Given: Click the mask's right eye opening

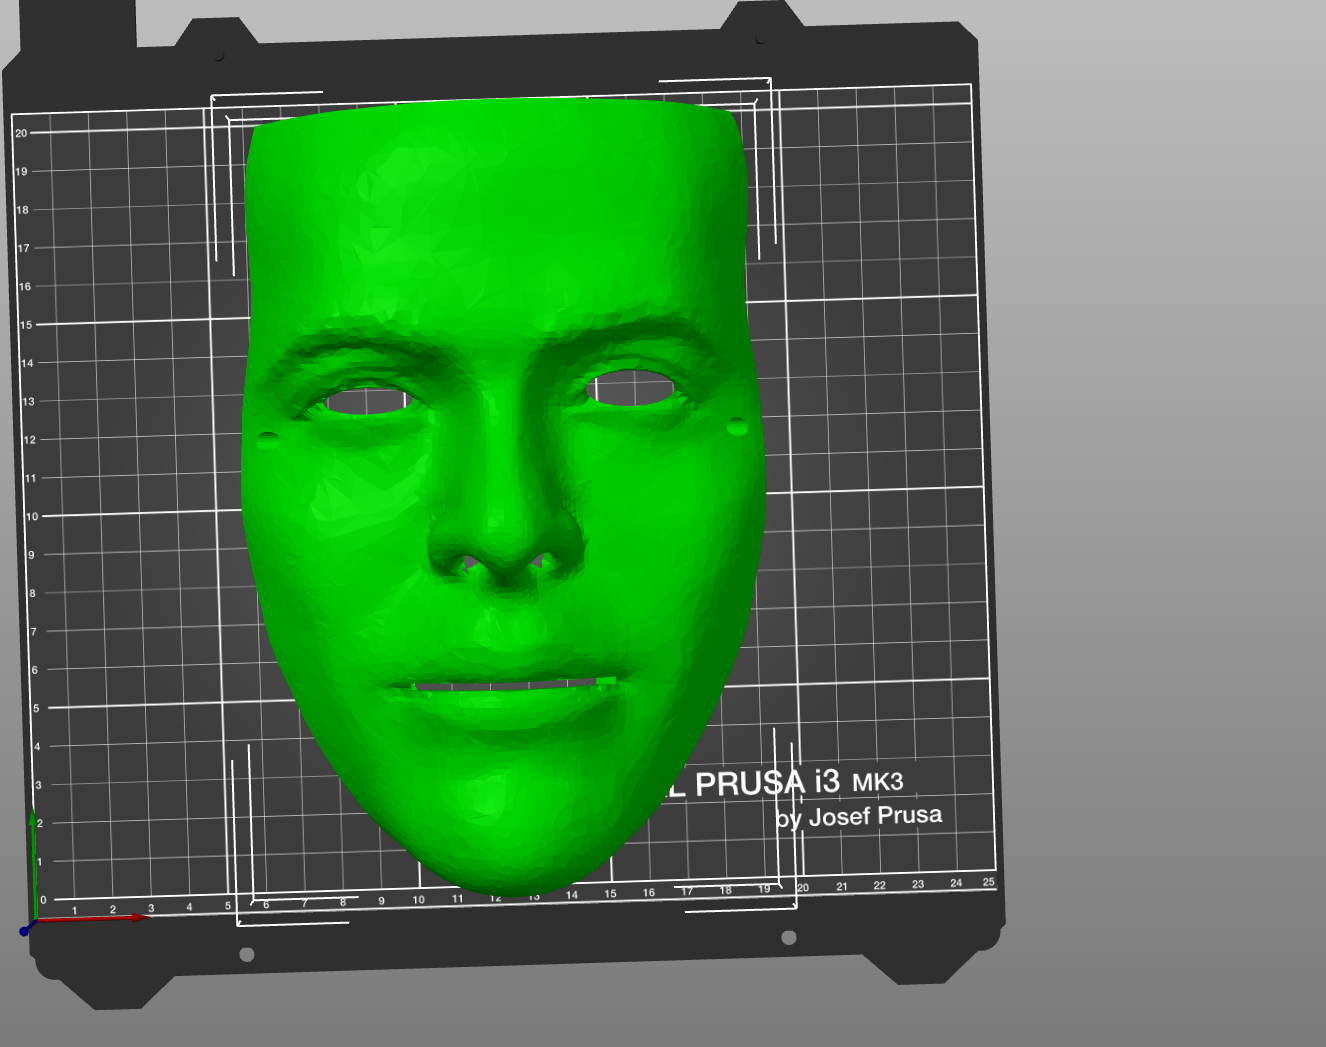Looking at the screenshot, I should (631, 388).
